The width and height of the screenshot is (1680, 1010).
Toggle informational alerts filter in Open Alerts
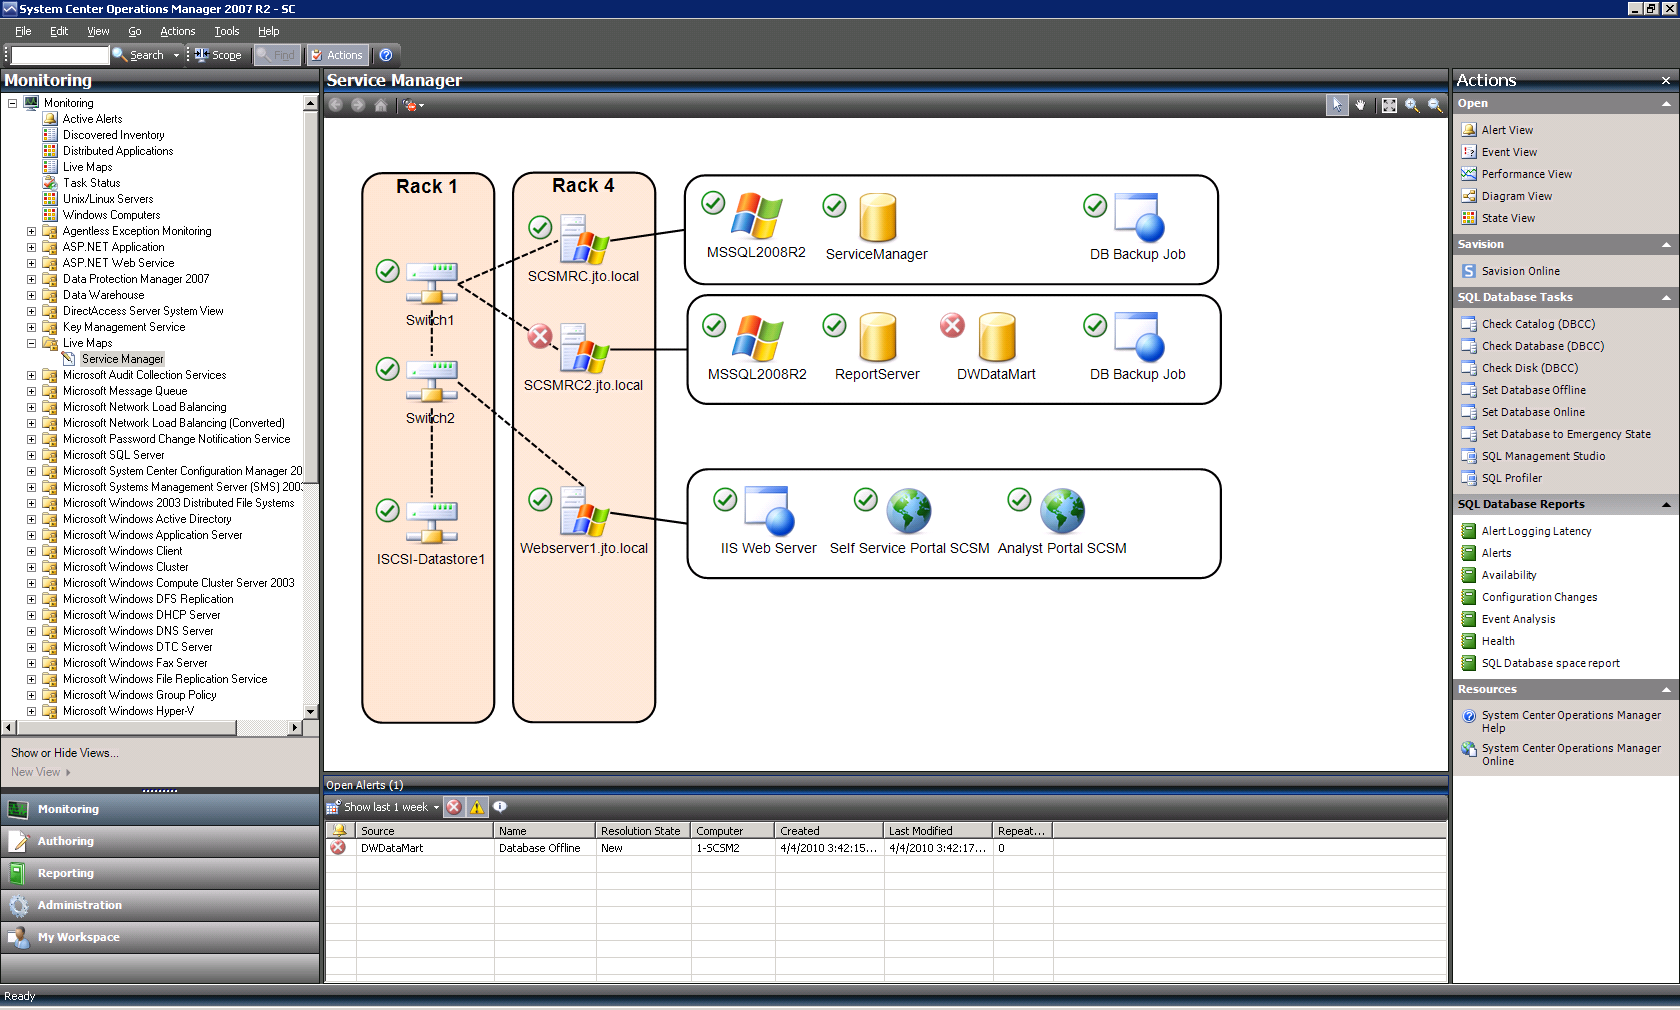500,807
